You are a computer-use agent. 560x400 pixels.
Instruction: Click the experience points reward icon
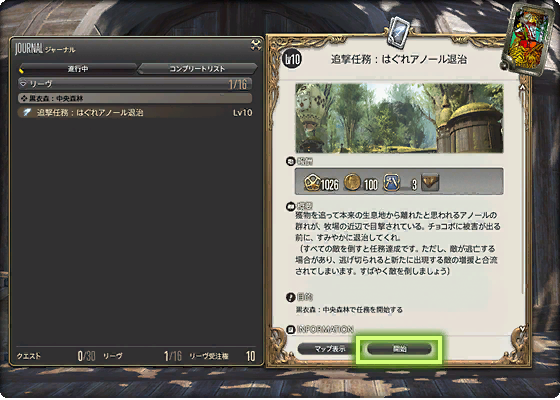(312, 182)
